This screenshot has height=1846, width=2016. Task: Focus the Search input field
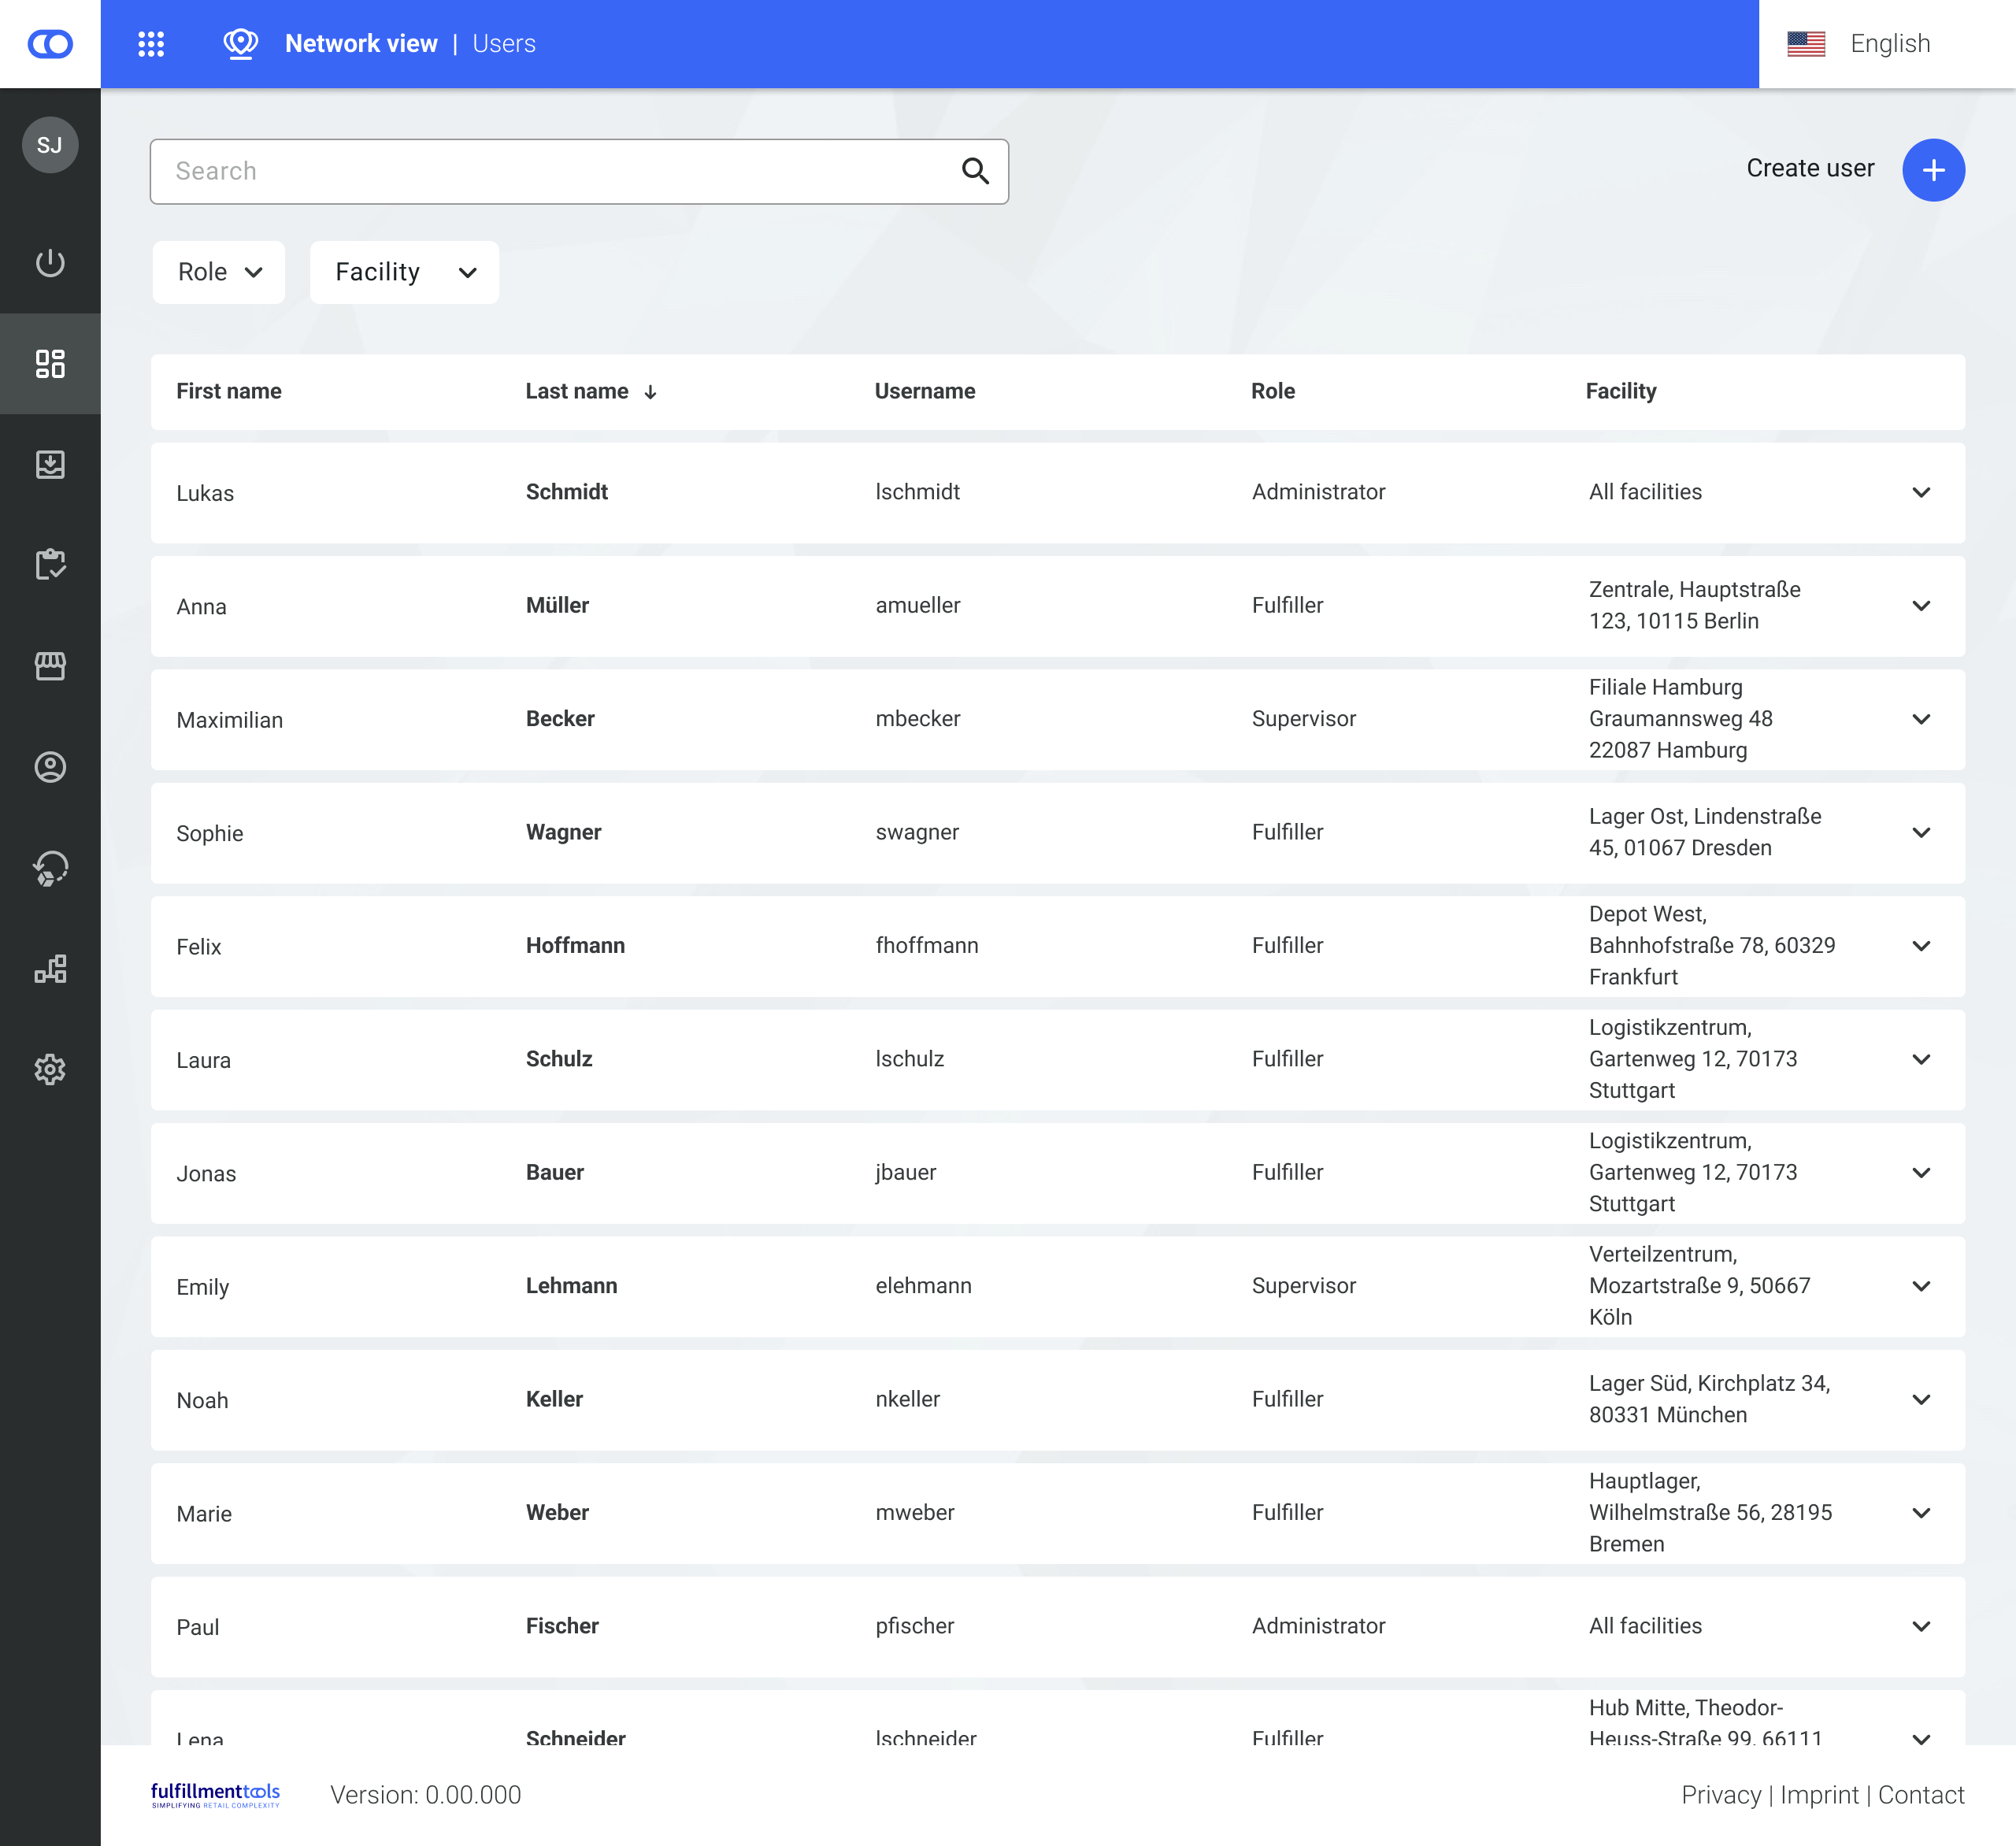(x=560, y=171)
